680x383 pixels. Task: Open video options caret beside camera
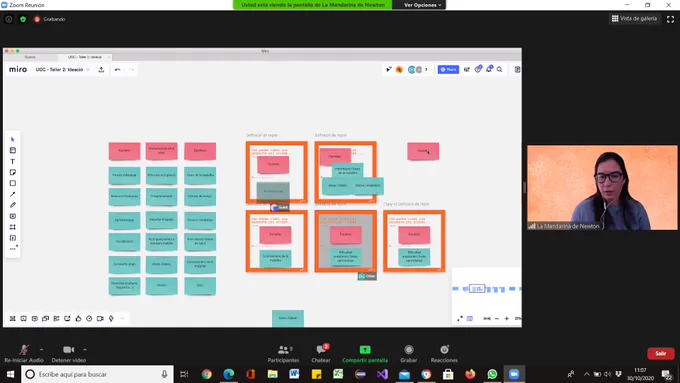coord(85,349)
